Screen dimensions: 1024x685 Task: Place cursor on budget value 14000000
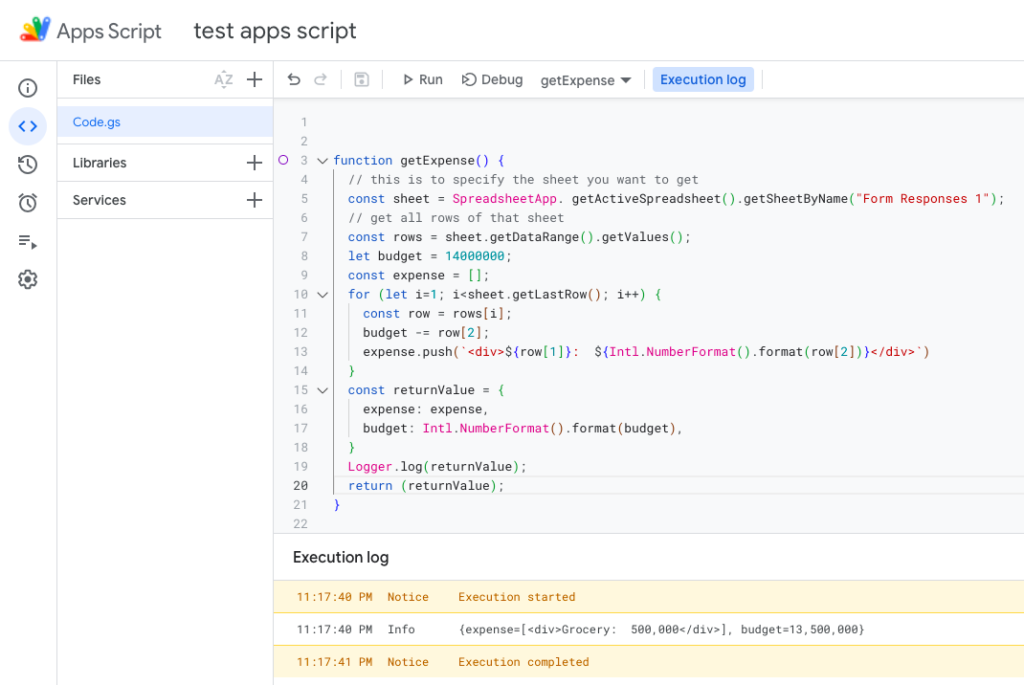coord(475,256)
